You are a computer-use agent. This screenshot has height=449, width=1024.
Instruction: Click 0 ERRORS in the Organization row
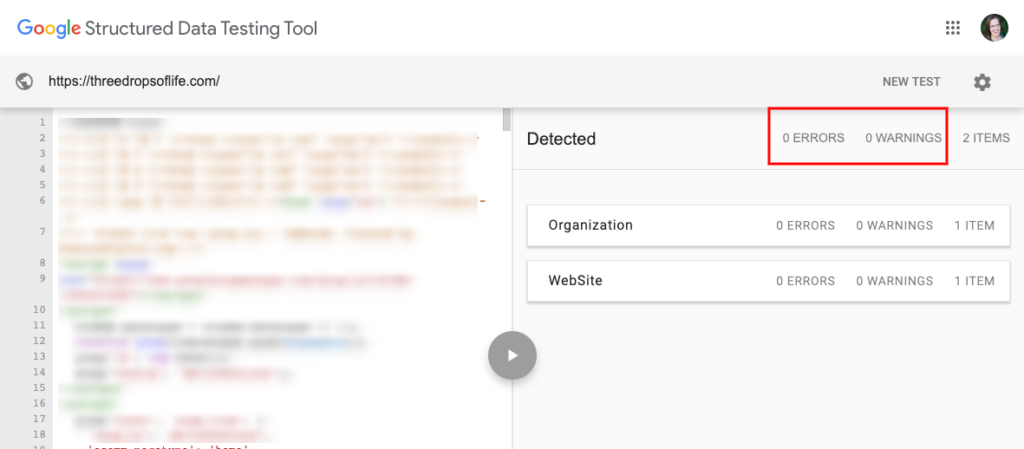click(x=805, y=226)
